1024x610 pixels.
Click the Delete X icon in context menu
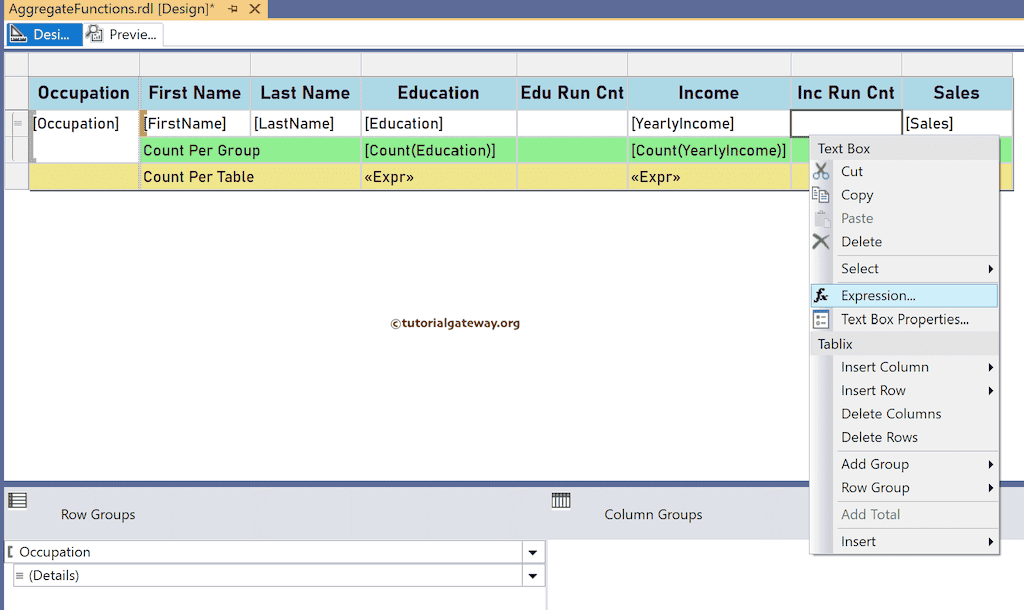click(x=821, y=242)
